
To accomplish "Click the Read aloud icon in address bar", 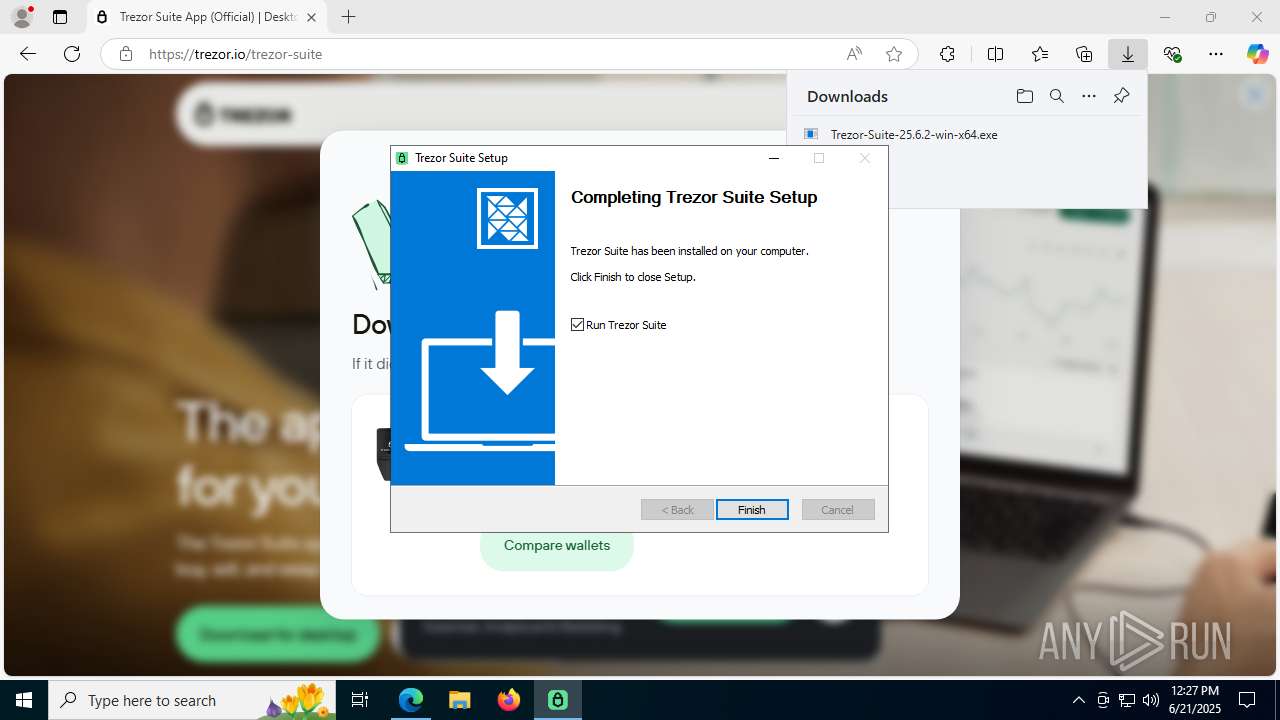I will pyautogui.click(x=854, y=54).
